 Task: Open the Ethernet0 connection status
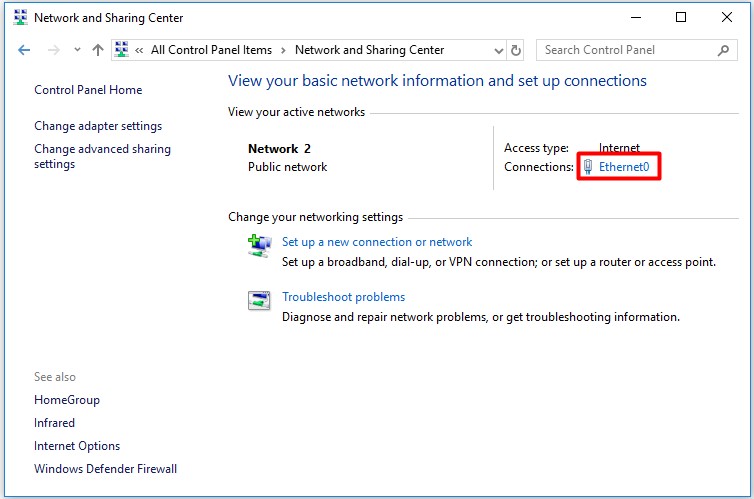click(x=624, y=167)
